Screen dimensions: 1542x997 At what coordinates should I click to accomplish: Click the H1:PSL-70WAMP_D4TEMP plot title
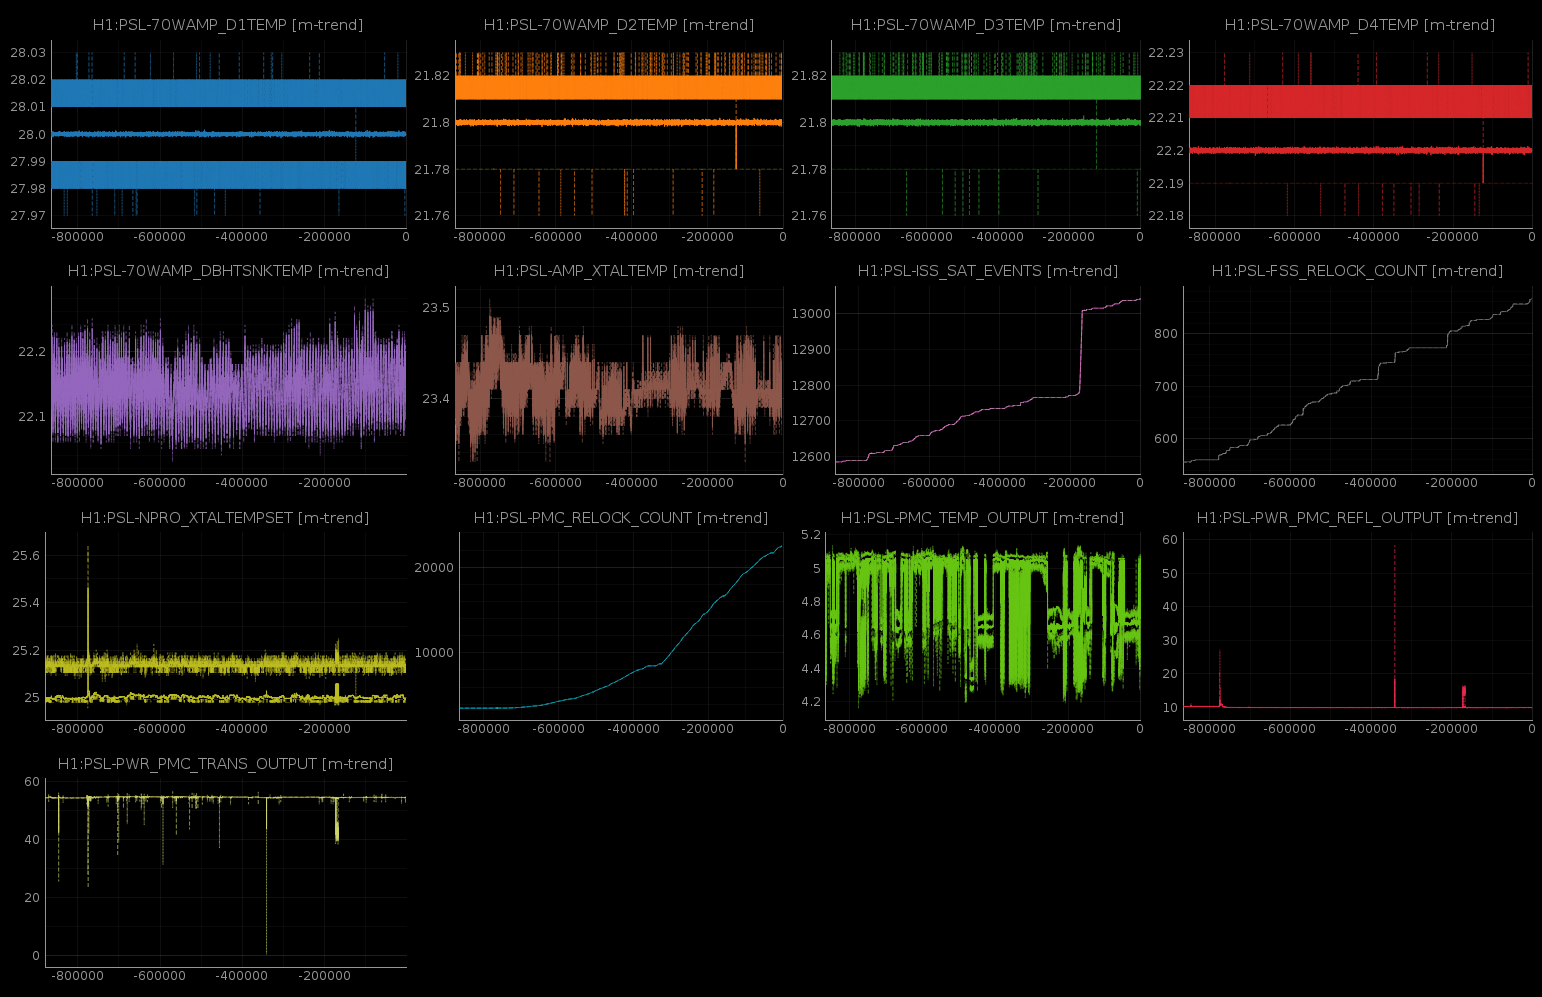1360,25
